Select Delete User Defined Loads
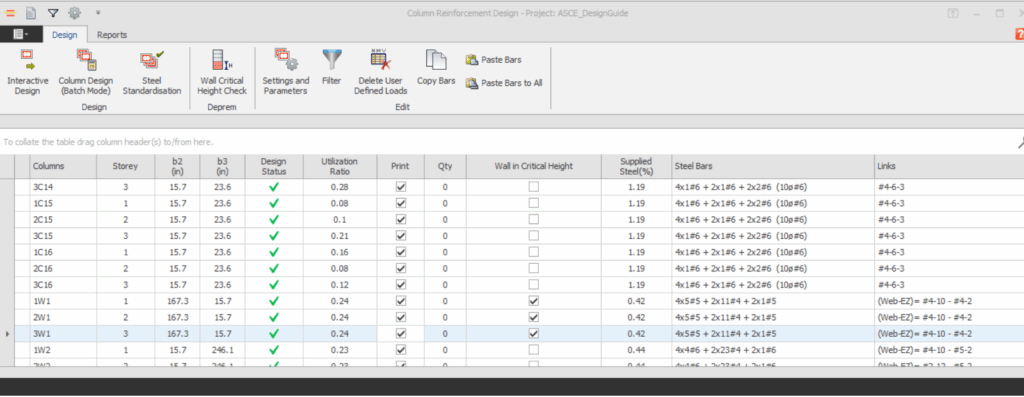This screenshot has height=397, width=1024. pyautogui.click(x=381, y=72)
